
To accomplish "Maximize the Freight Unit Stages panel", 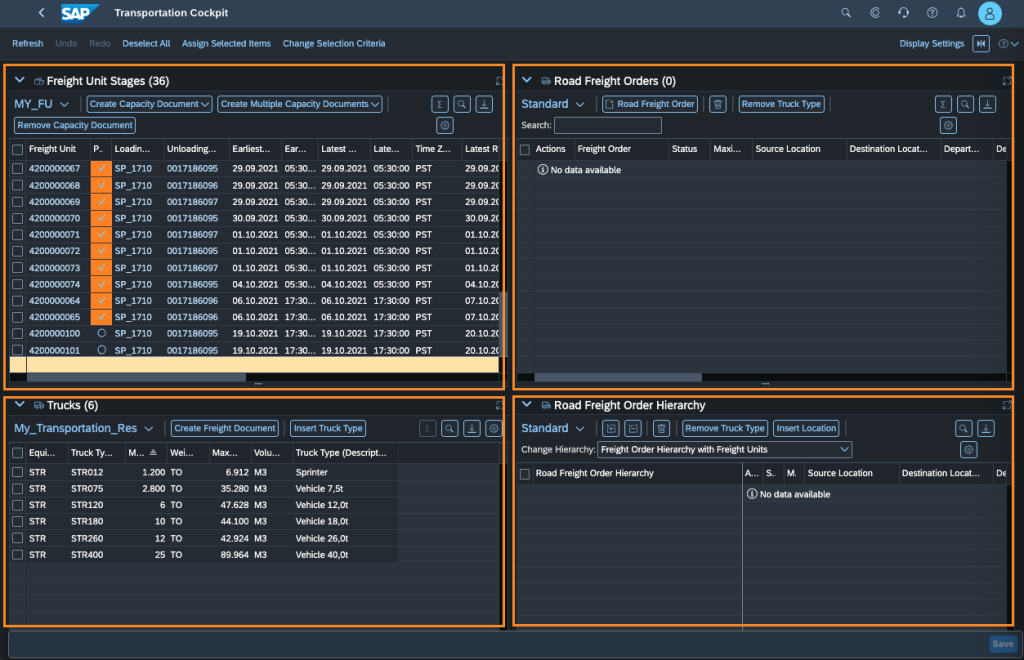I will pyautogui.click(x=500, y=81).
